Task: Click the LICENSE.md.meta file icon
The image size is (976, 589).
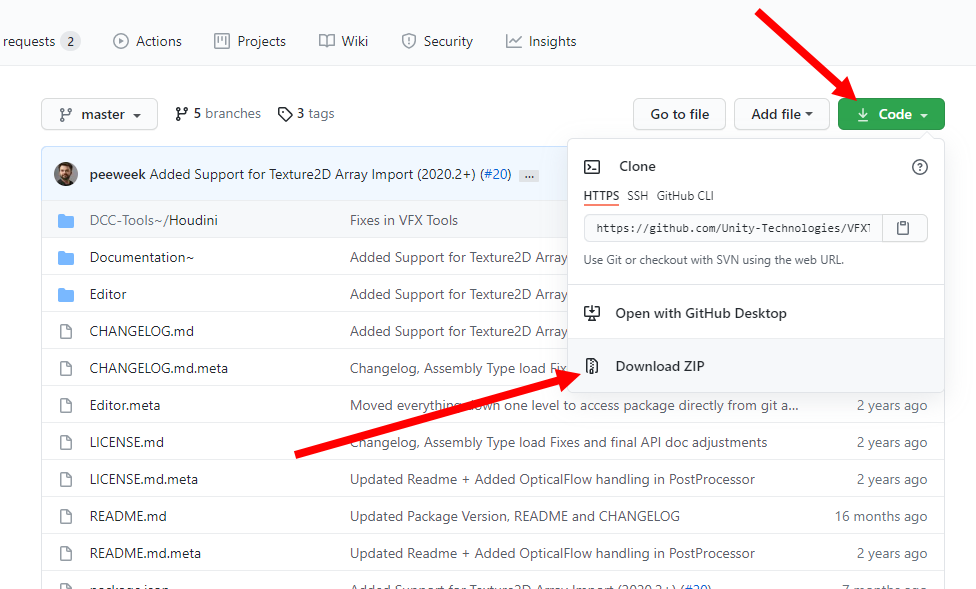Action: [x=66, y=479]
